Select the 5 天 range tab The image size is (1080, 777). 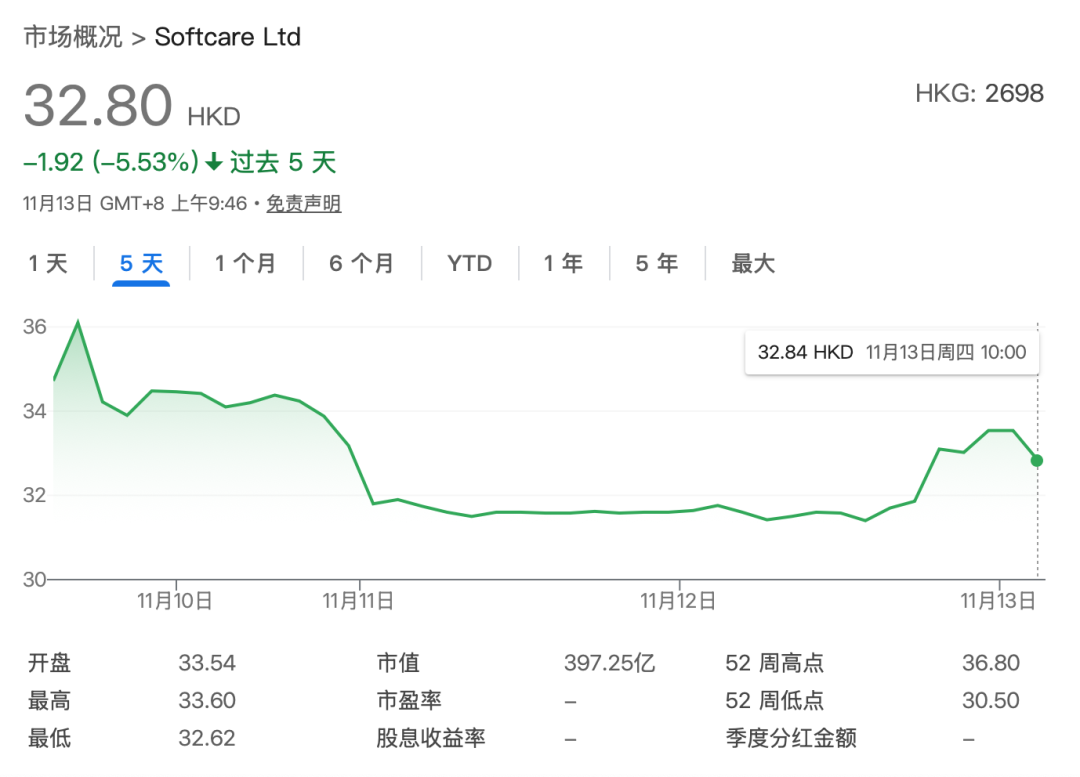coord(141,264)
